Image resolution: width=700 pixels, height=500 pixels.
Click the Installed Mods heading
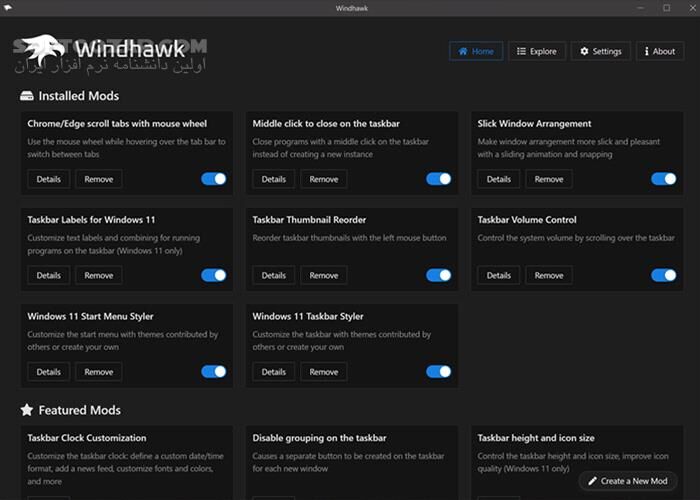[x=79, y=96]
